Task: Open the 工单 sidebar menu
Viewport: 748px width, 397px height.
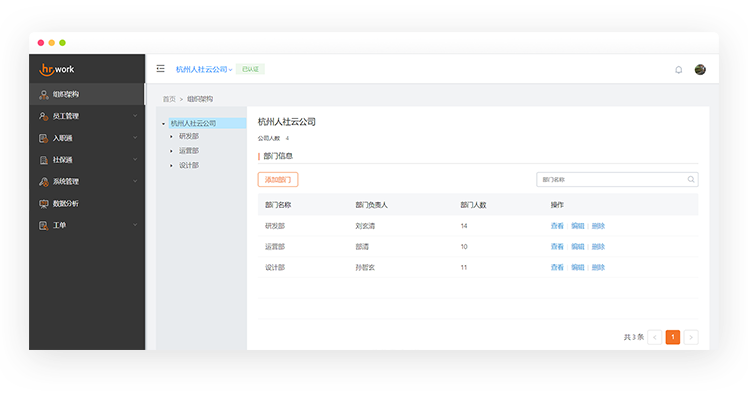Action: pyautogui.click(x=87, y=225)
